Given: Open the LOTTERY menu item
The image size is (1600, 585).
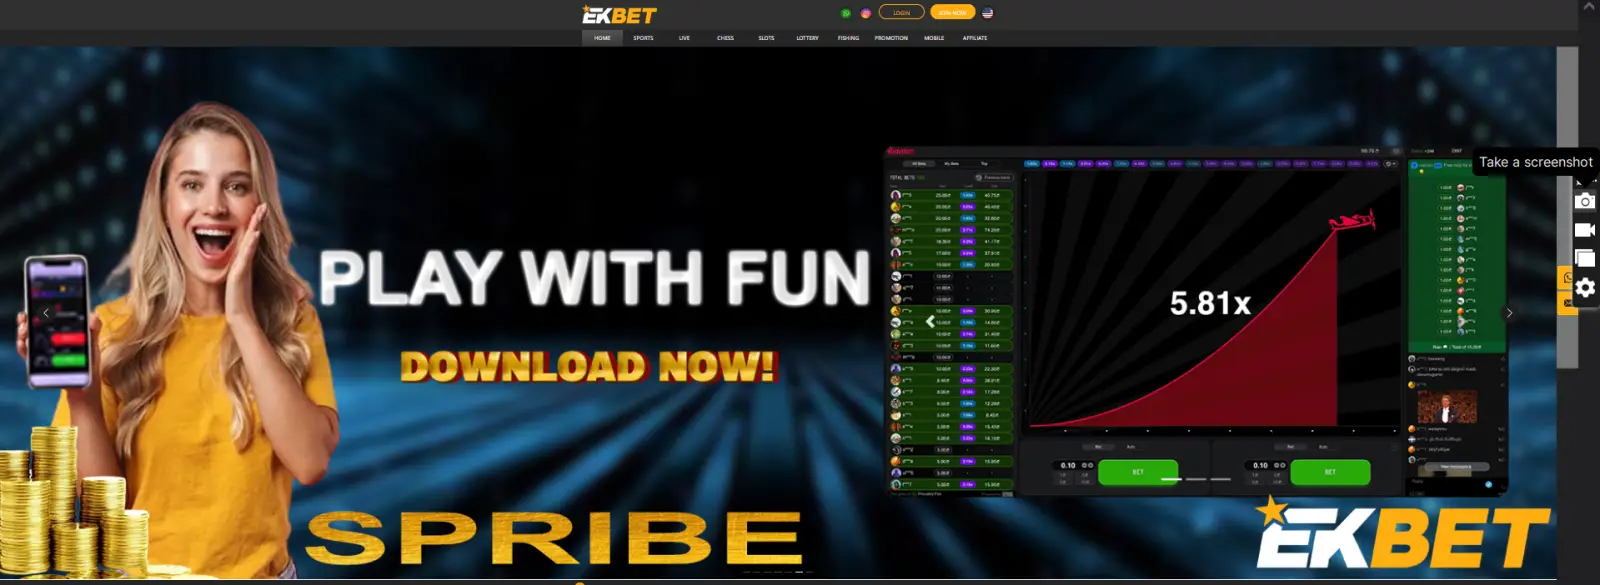Looking at the screenshot, I should [807, 38].
